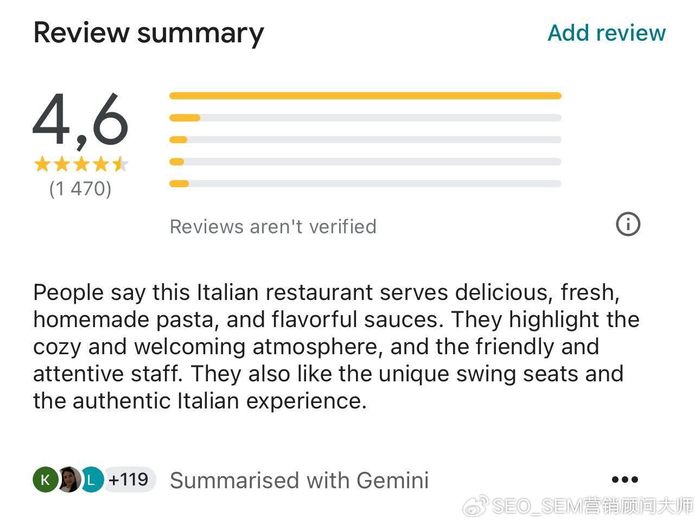Image resolution: width=700 pixels, height=524 pixels.
Task: Click the Italian restaurant summary paragraph
Action: 336,347
